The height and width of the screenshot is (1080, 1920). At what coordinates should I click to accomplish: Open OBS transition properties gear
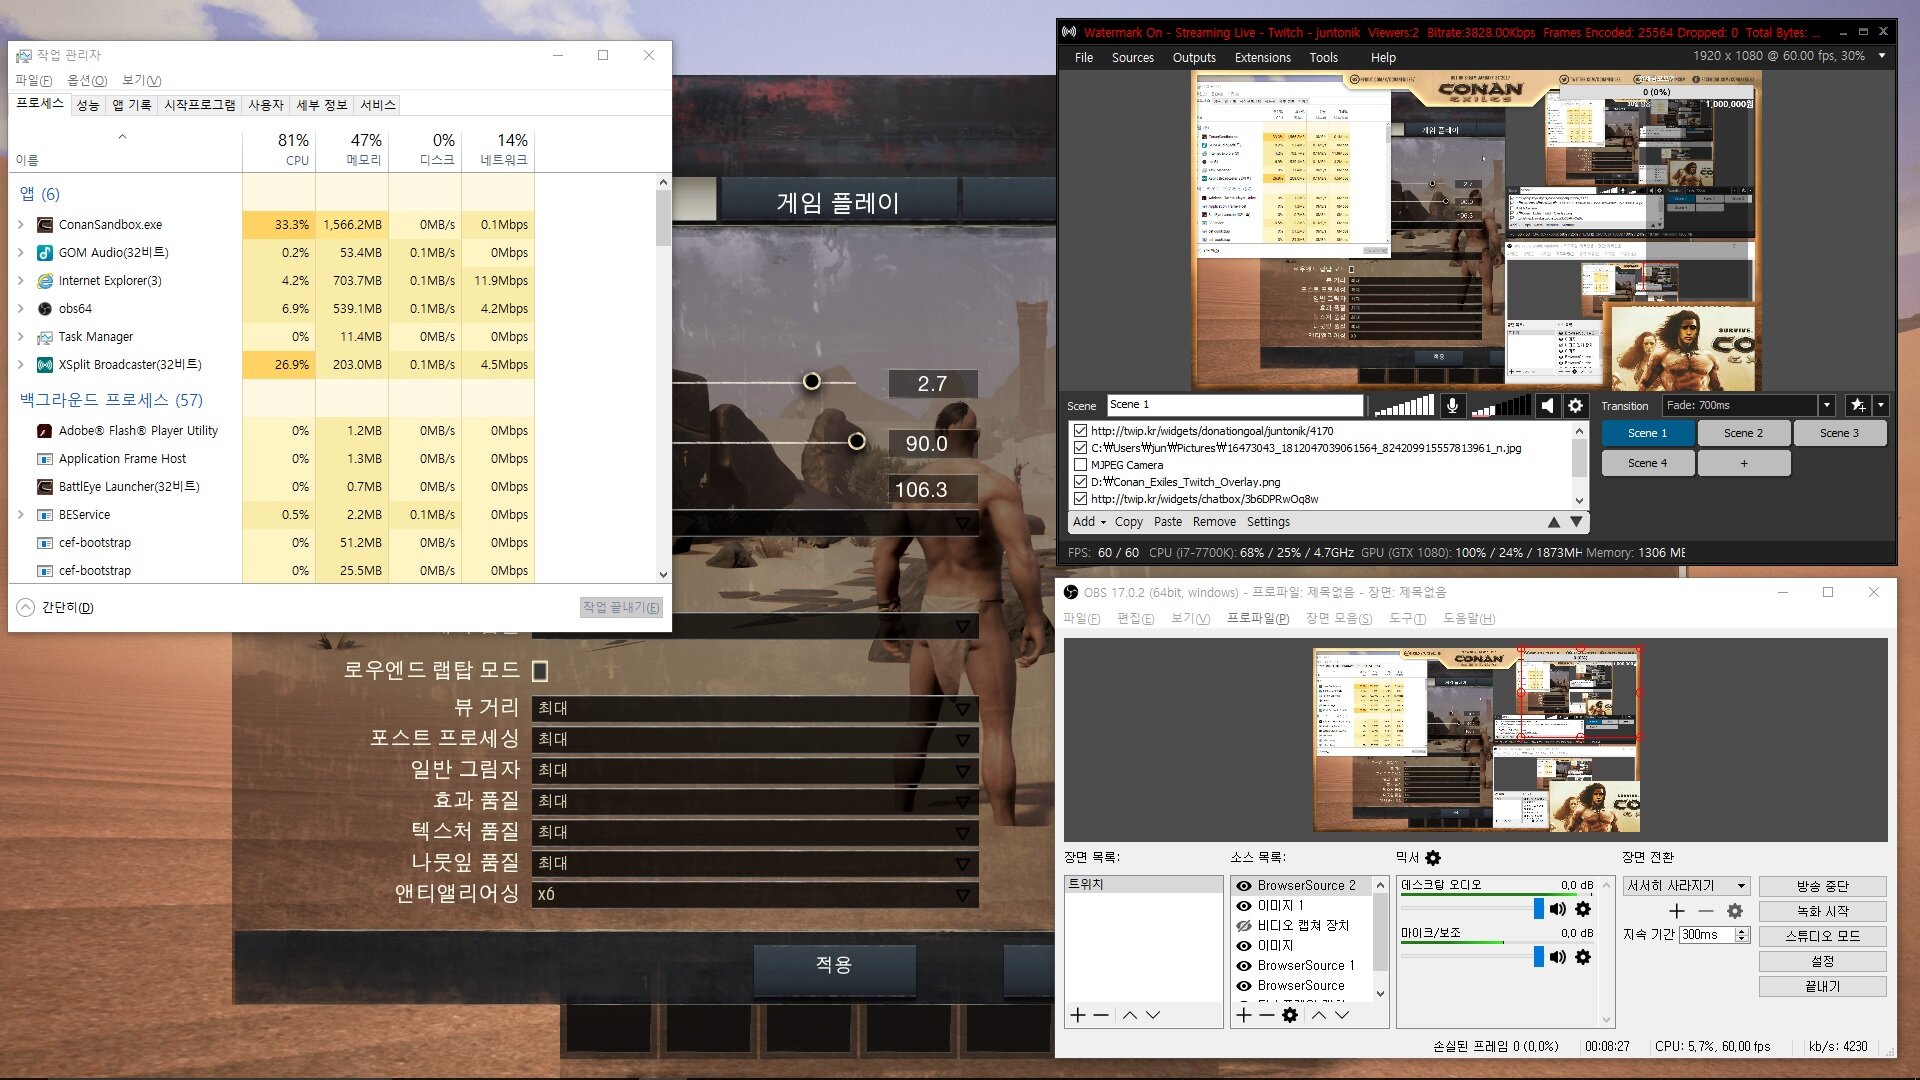coord(1735,911)
